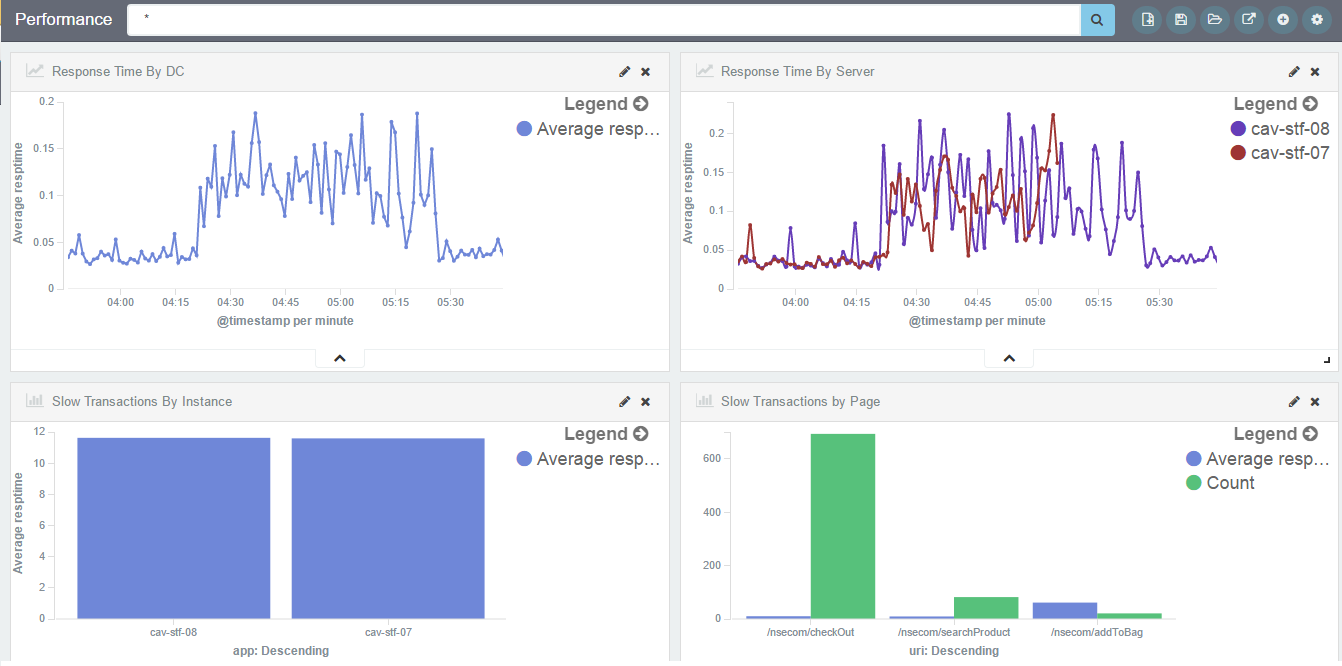This screenshot has height=666, width=1342.
Task: Edit the Response Time By DC panel
Action: tap(625, 72)
